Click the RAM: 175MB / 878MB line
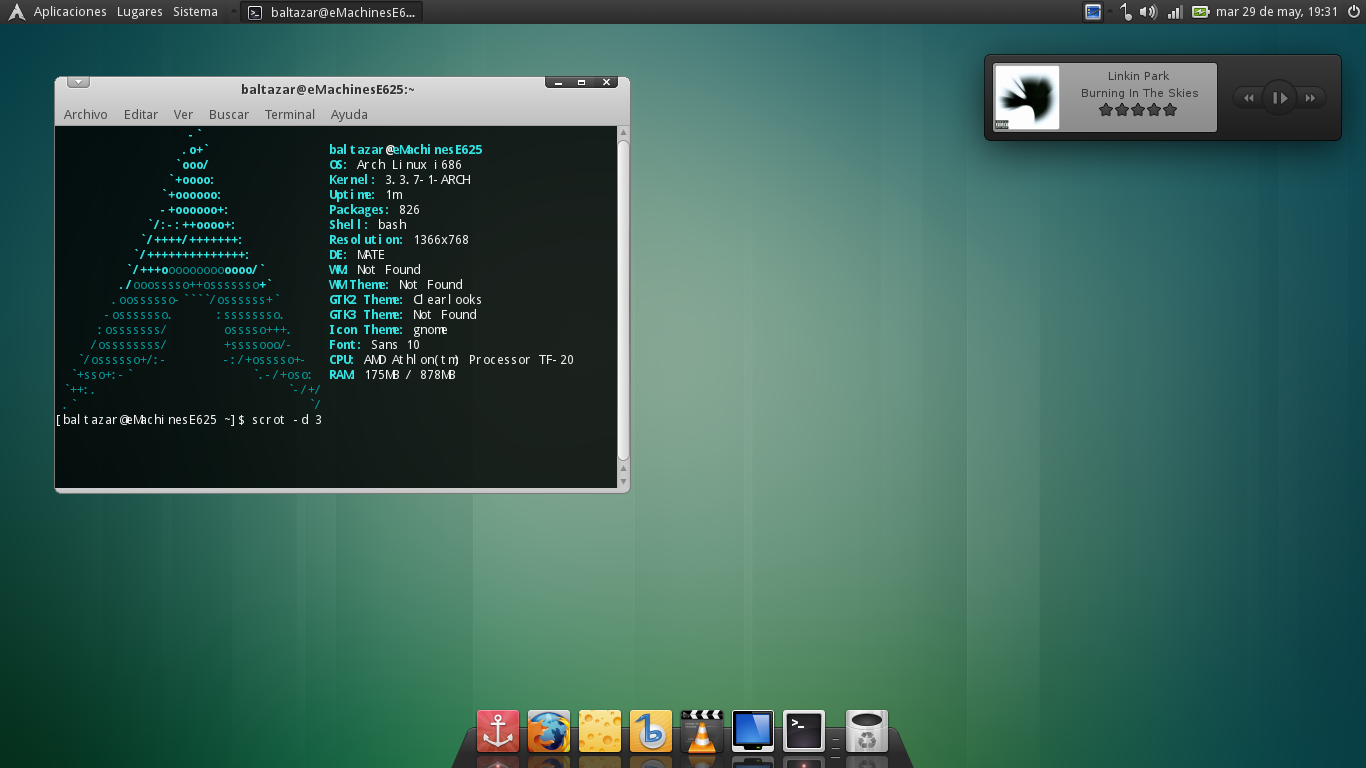1366x768 pixels. [392, 374]
